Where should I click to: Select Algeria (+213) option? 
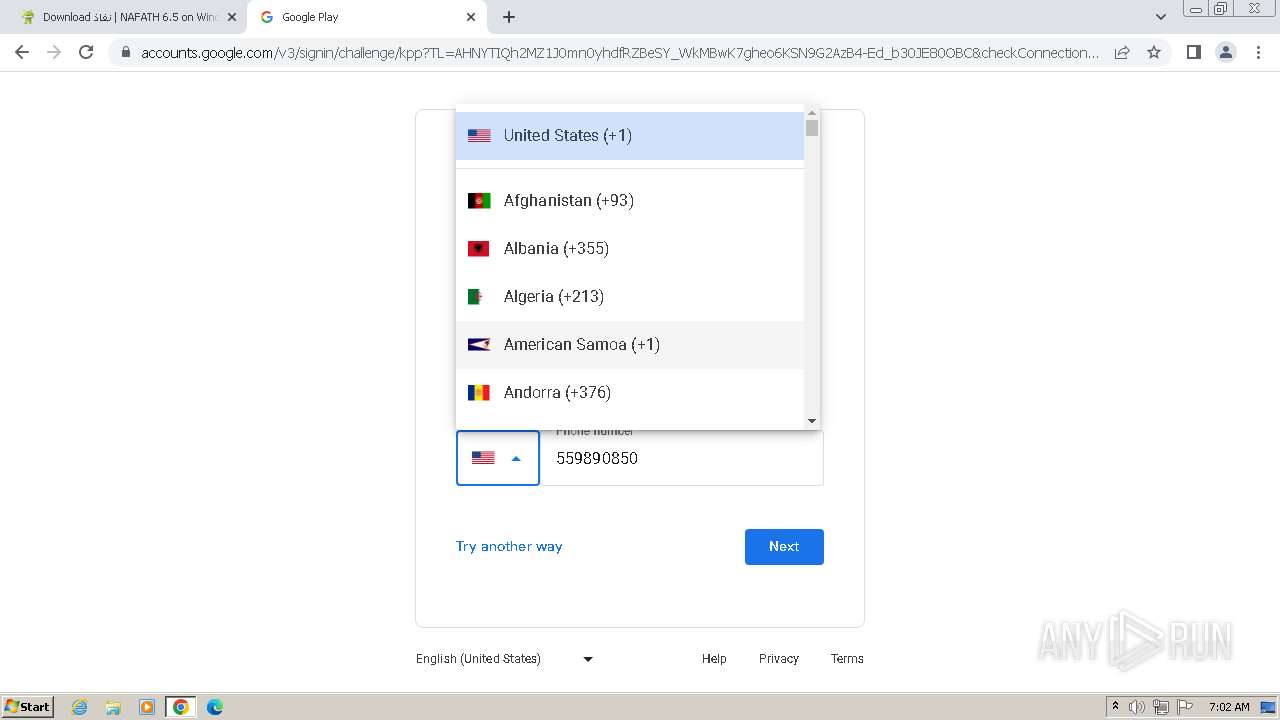pyautogui.click(x=630, y=296)
